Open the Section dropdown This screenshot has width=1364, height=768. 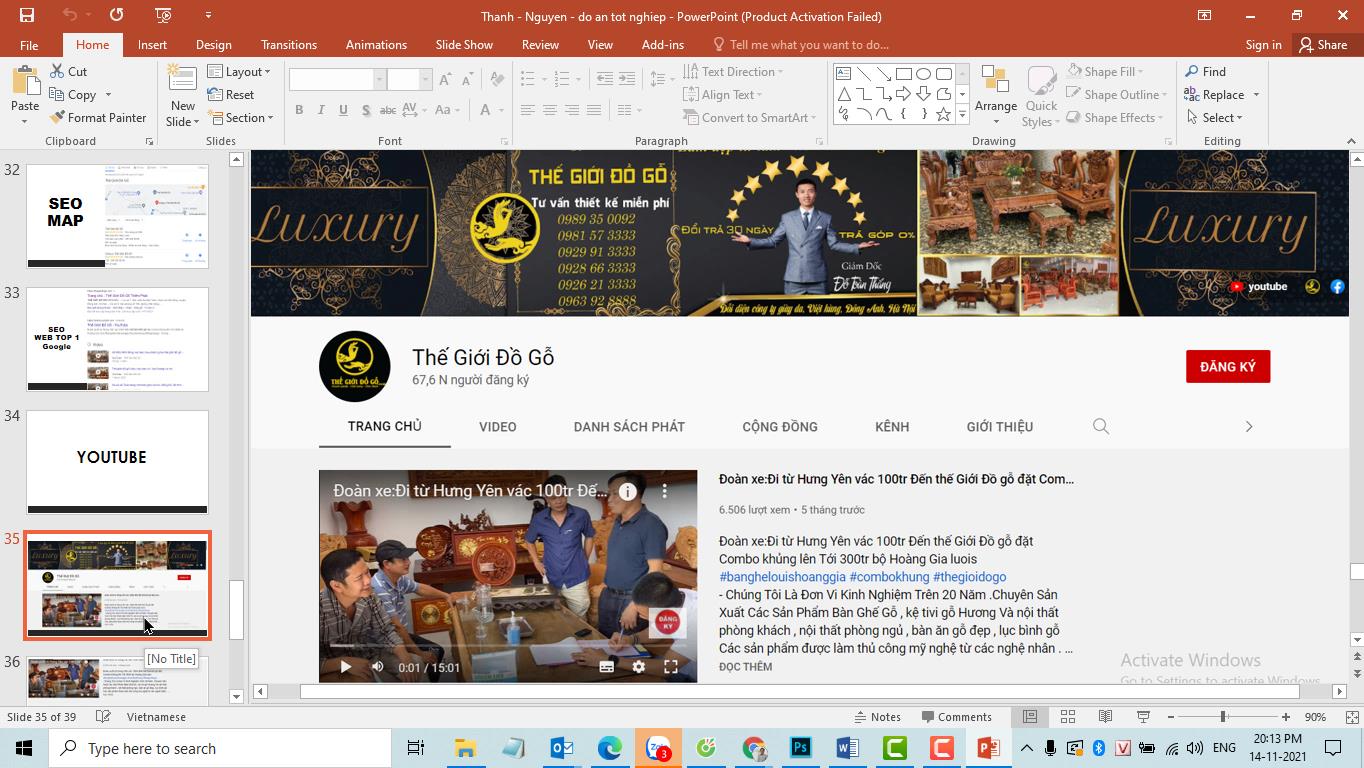click(x=240, y=117)
